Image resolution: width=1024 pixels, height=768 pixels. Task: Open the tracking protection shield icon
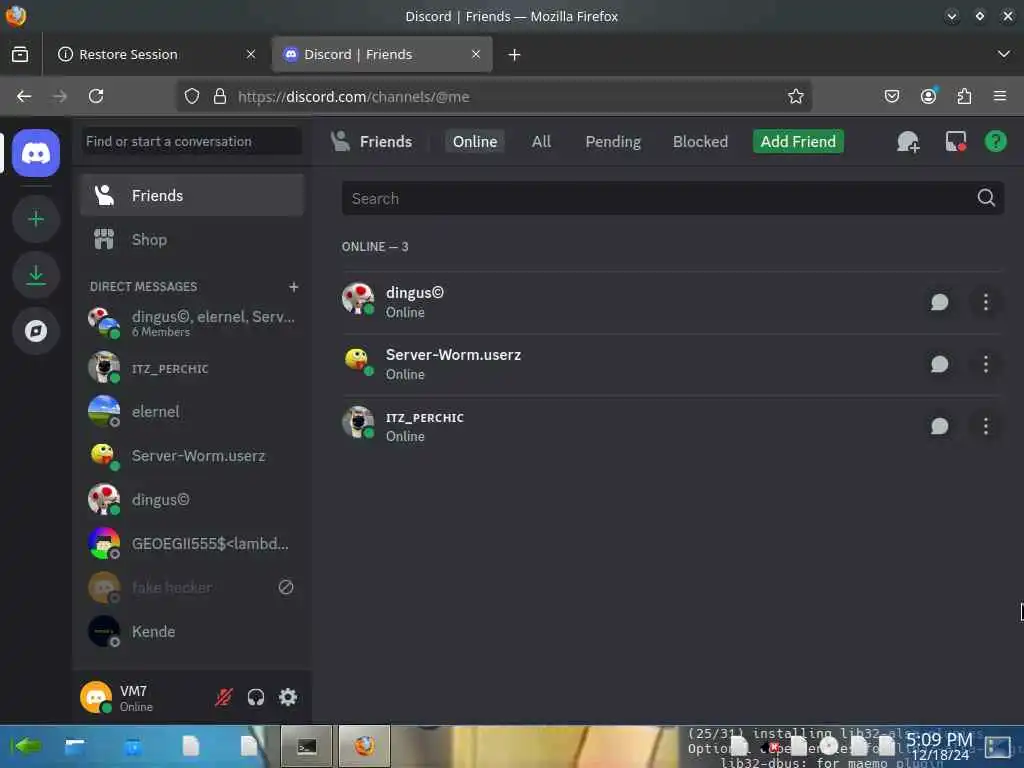pos(191,97)
